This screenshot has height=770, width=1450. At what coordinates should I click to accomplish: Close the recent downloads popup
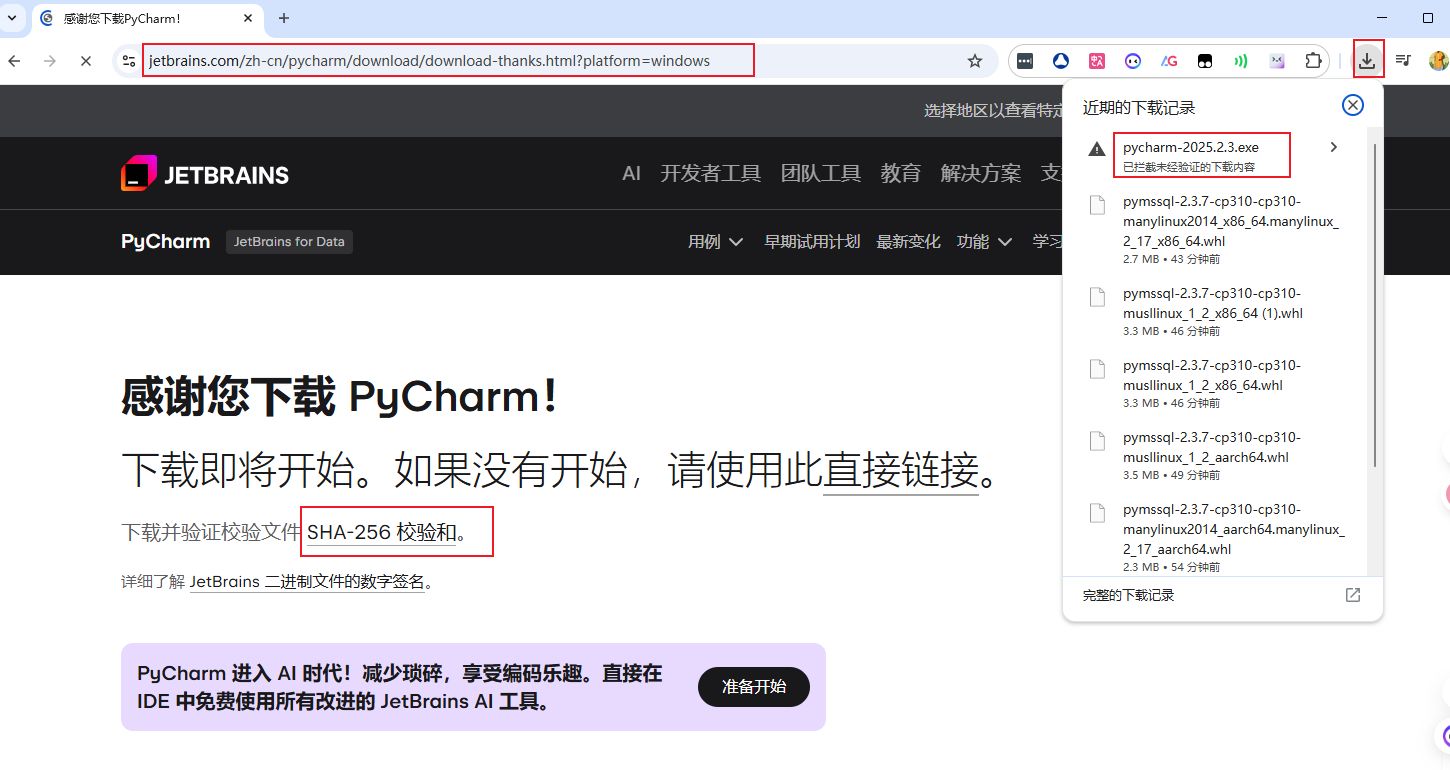tap(1352, 105)
